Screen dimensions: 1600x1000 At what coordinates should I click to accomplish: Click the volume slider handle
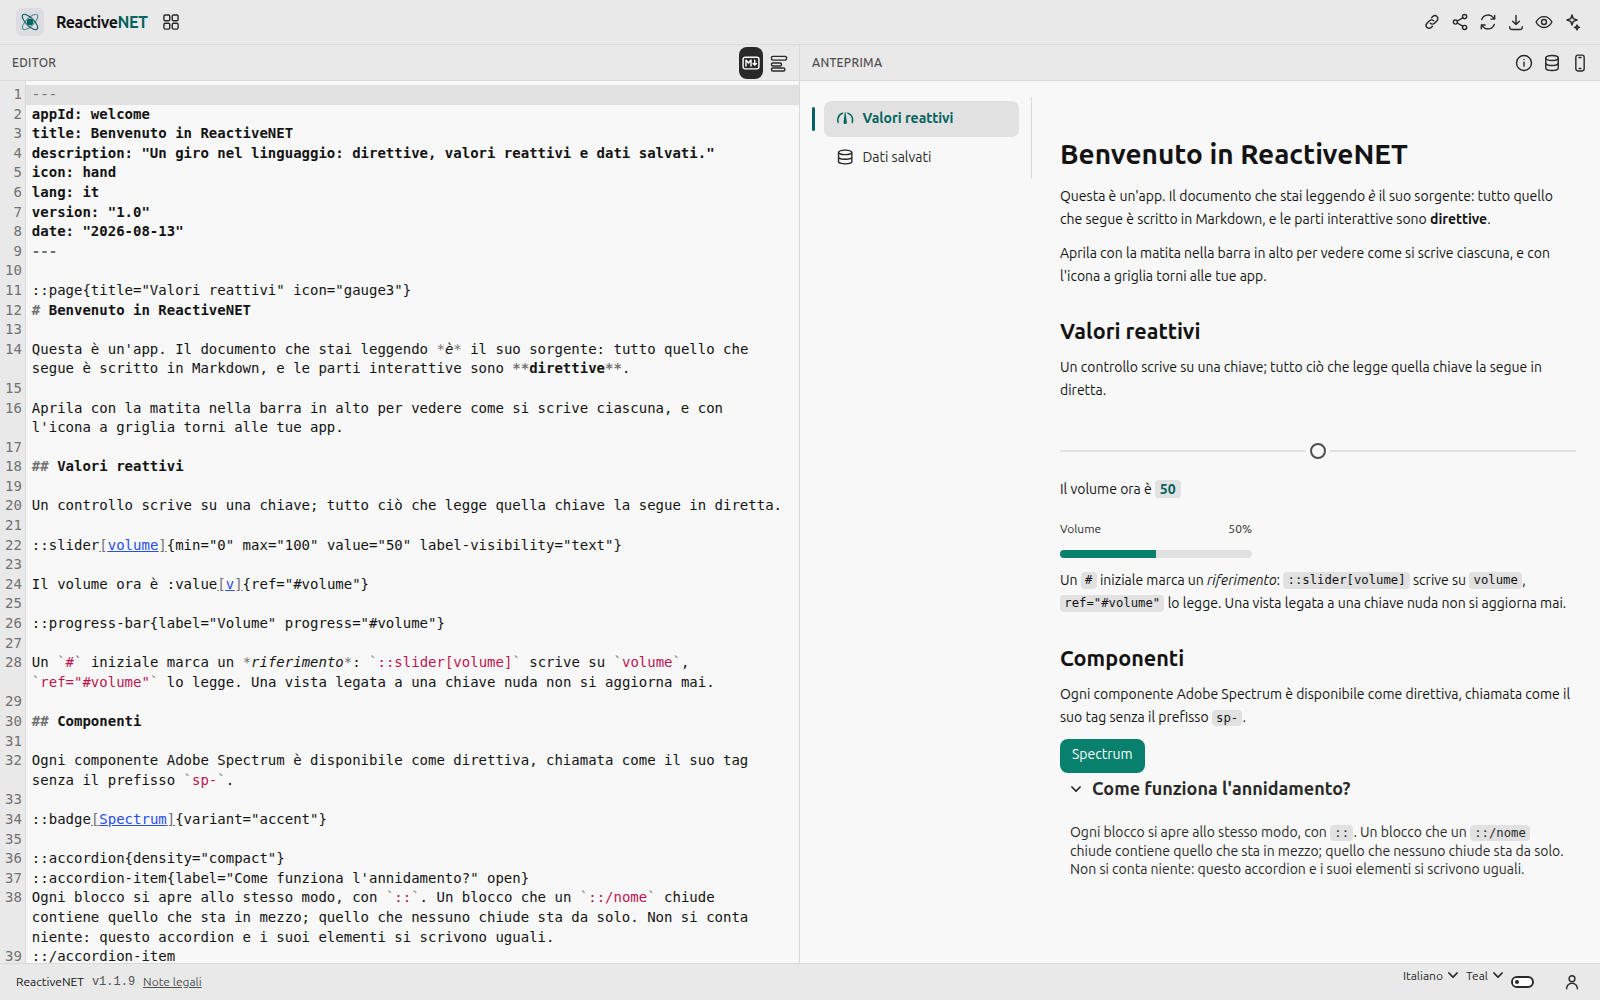(x=1318, y=451)
